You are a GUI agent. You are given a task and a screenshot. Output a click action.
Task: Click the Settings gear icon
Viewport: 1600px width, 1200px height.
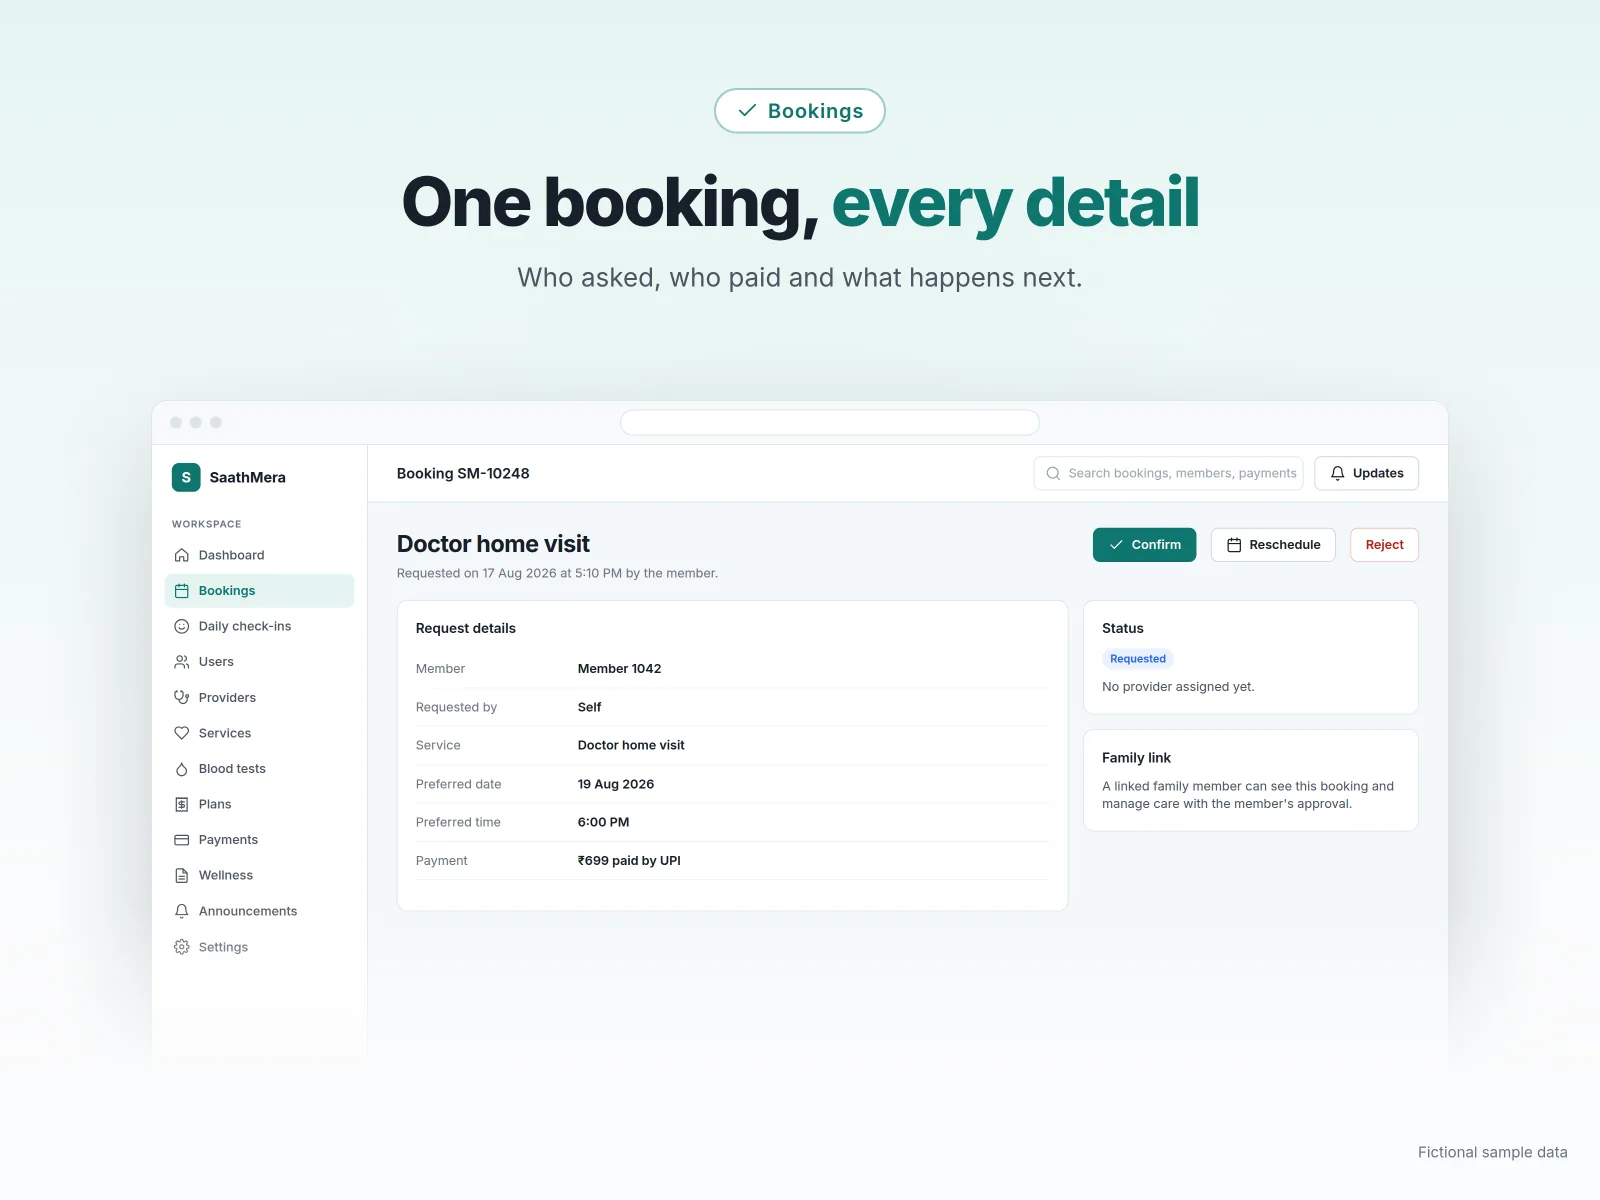tap(182, 947)
